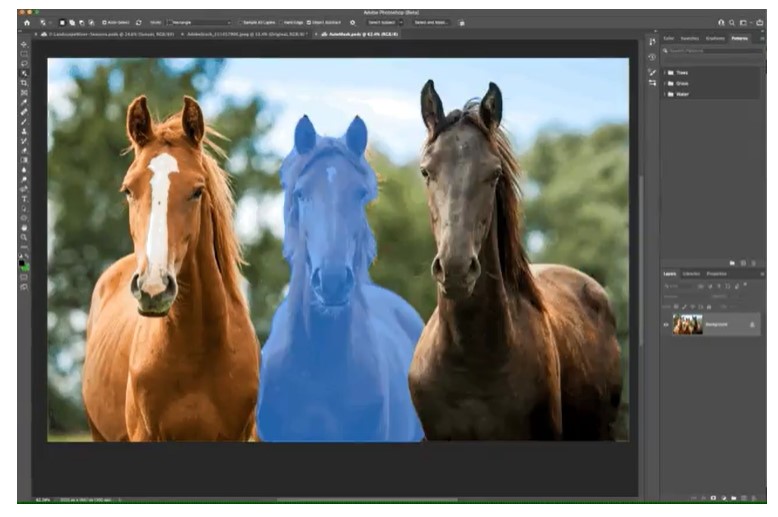Switch to the Color panel tab
Screen dimensions: 778x517
[669, 38]
